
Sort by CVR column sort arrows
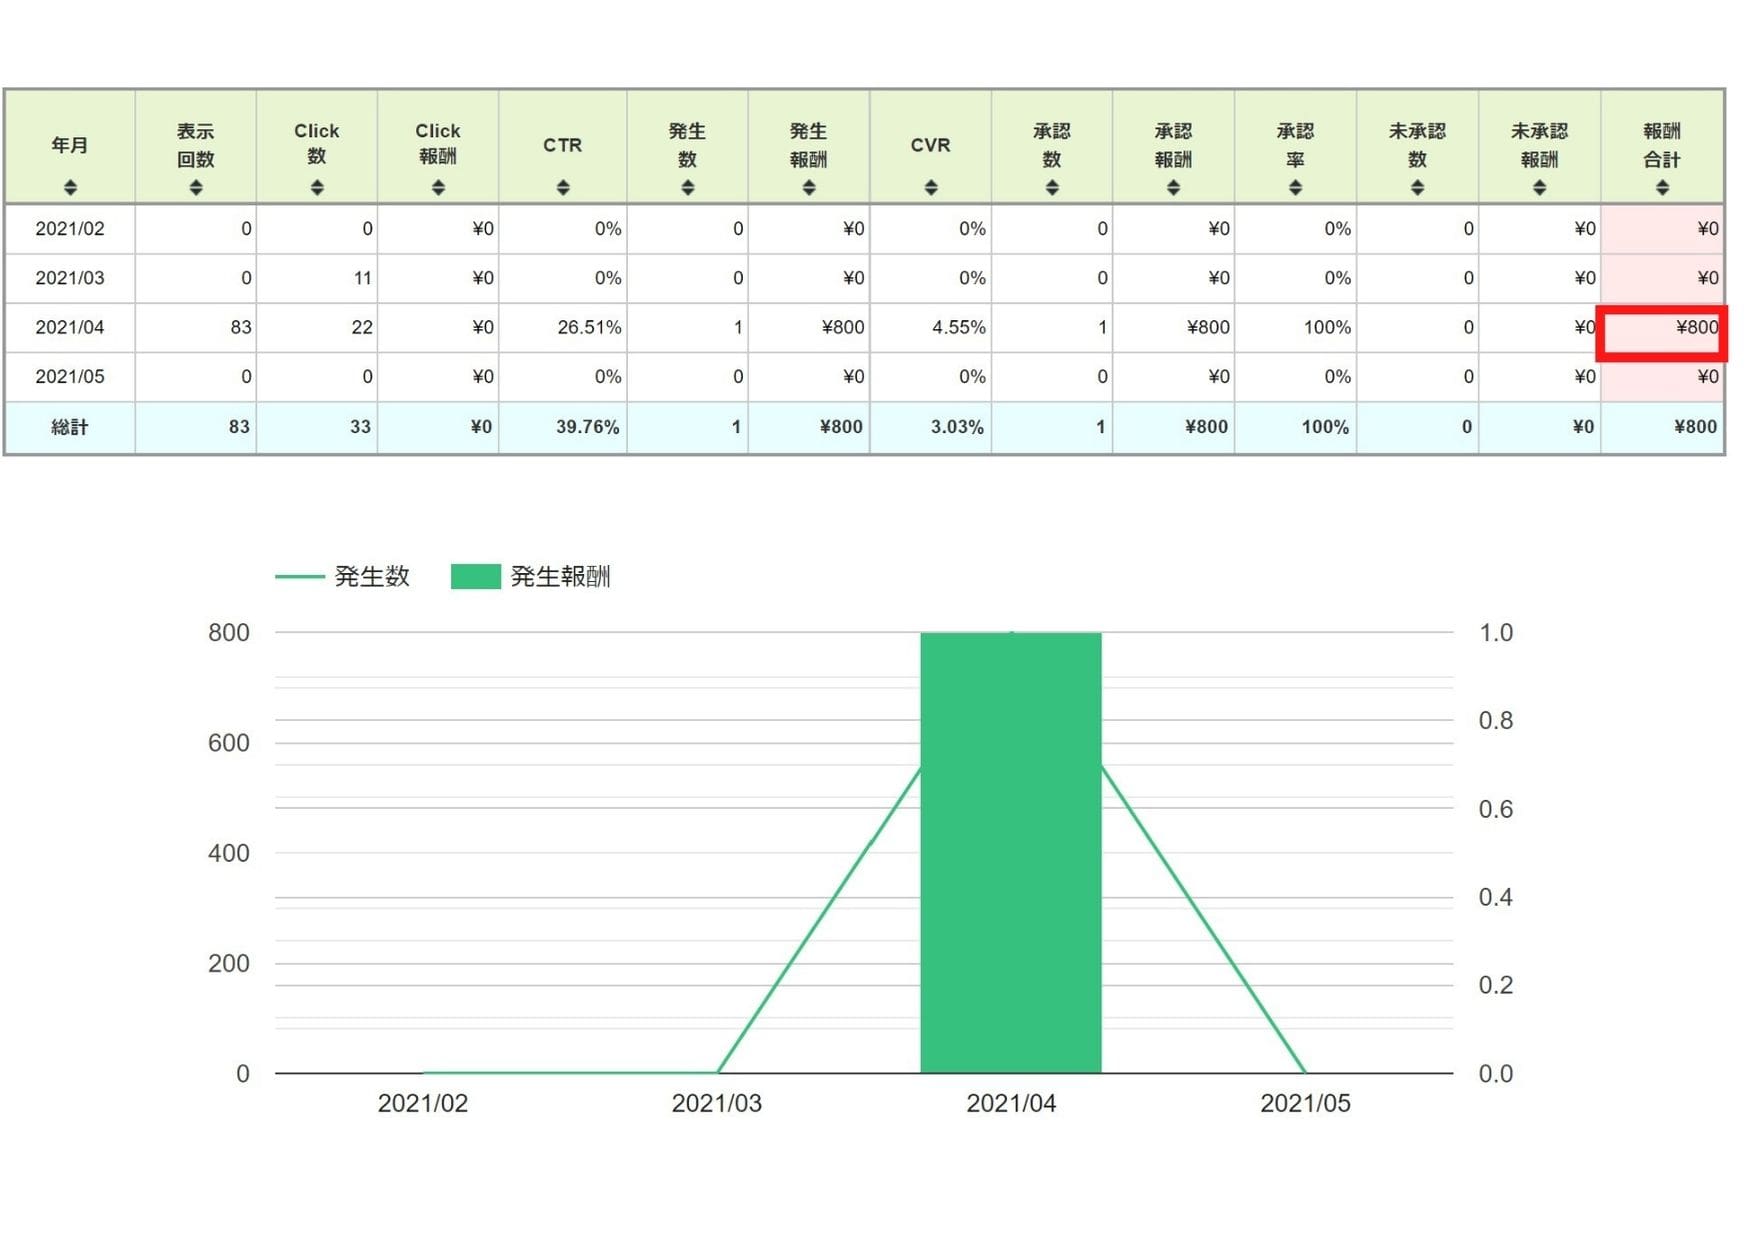[931, 187]
